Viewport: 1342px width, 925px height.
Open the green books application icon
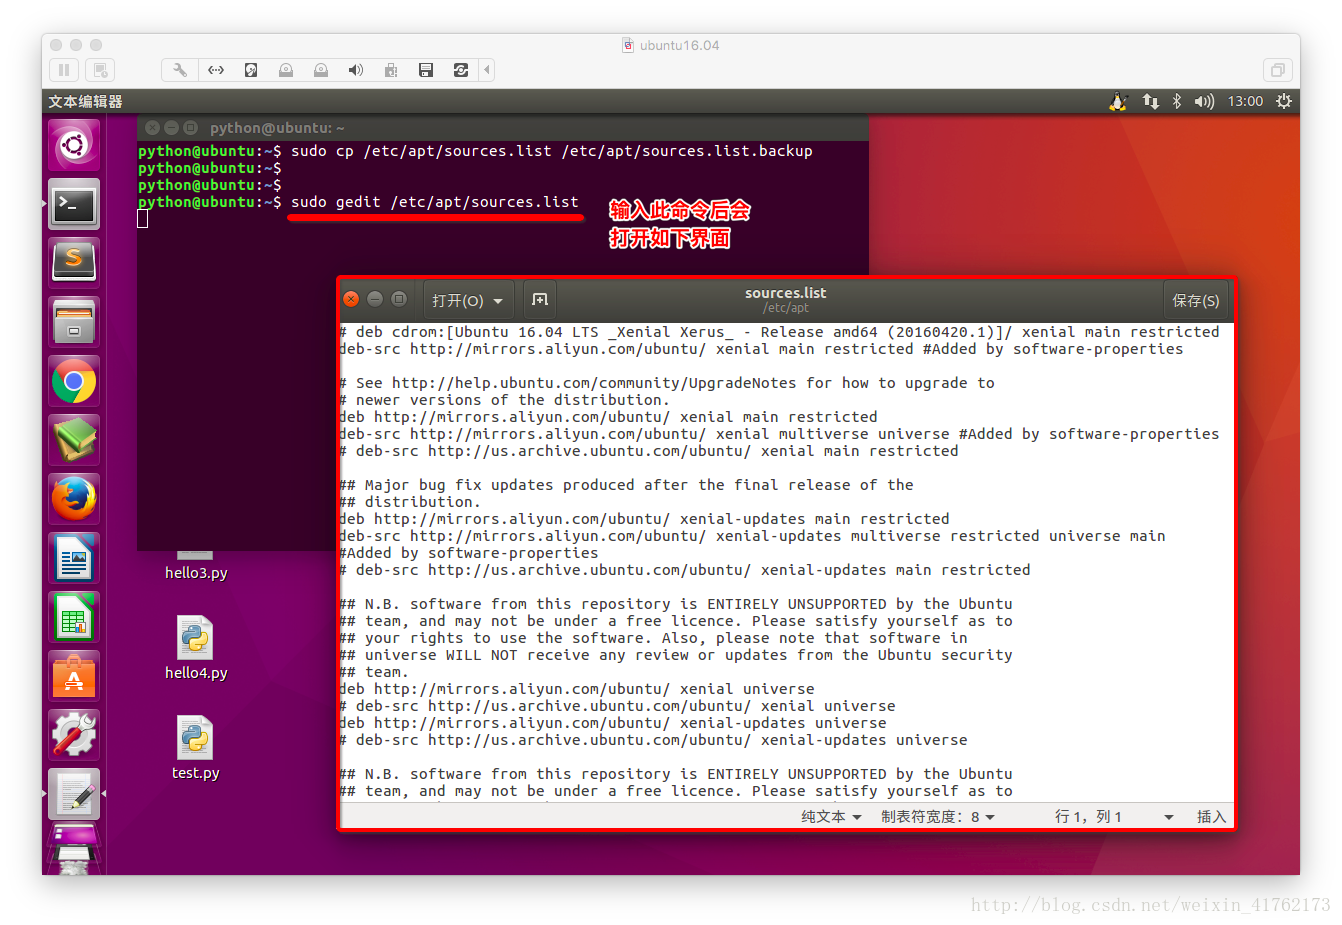[x=74, y=441]
